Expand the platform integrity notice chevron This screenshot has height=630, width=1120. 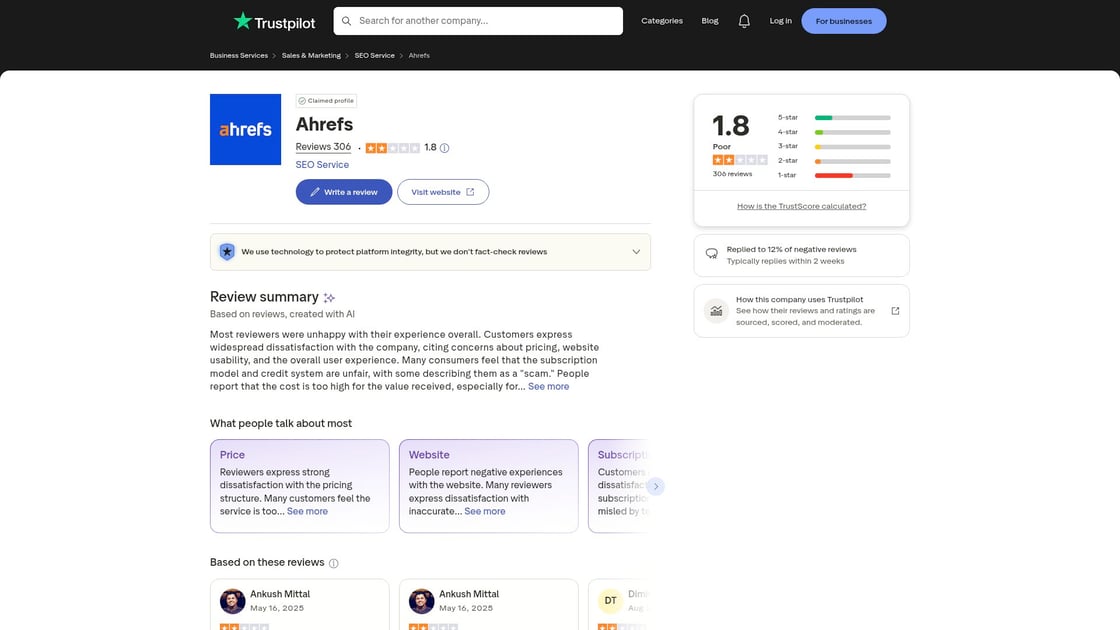[x=636, y=252]
